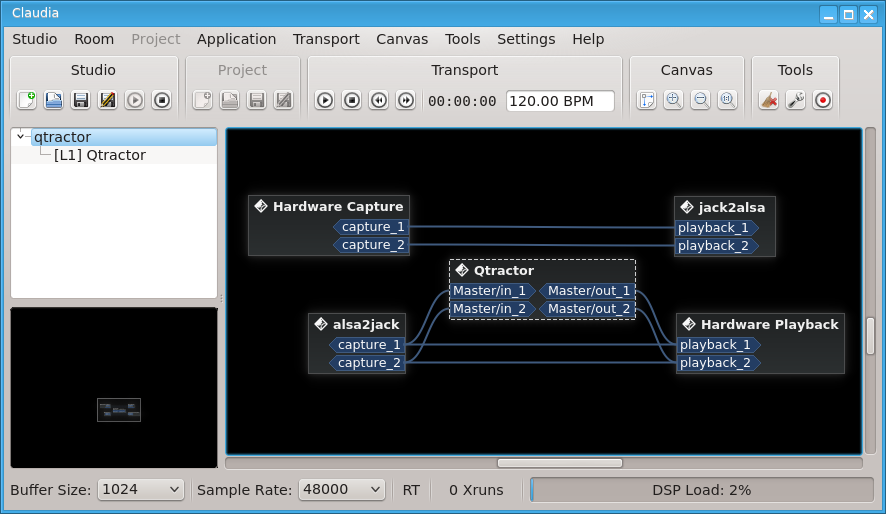Open the Help menu
The width and height of the screenshot is (886, 514).
pyautogui.click(x=588, y=39)
